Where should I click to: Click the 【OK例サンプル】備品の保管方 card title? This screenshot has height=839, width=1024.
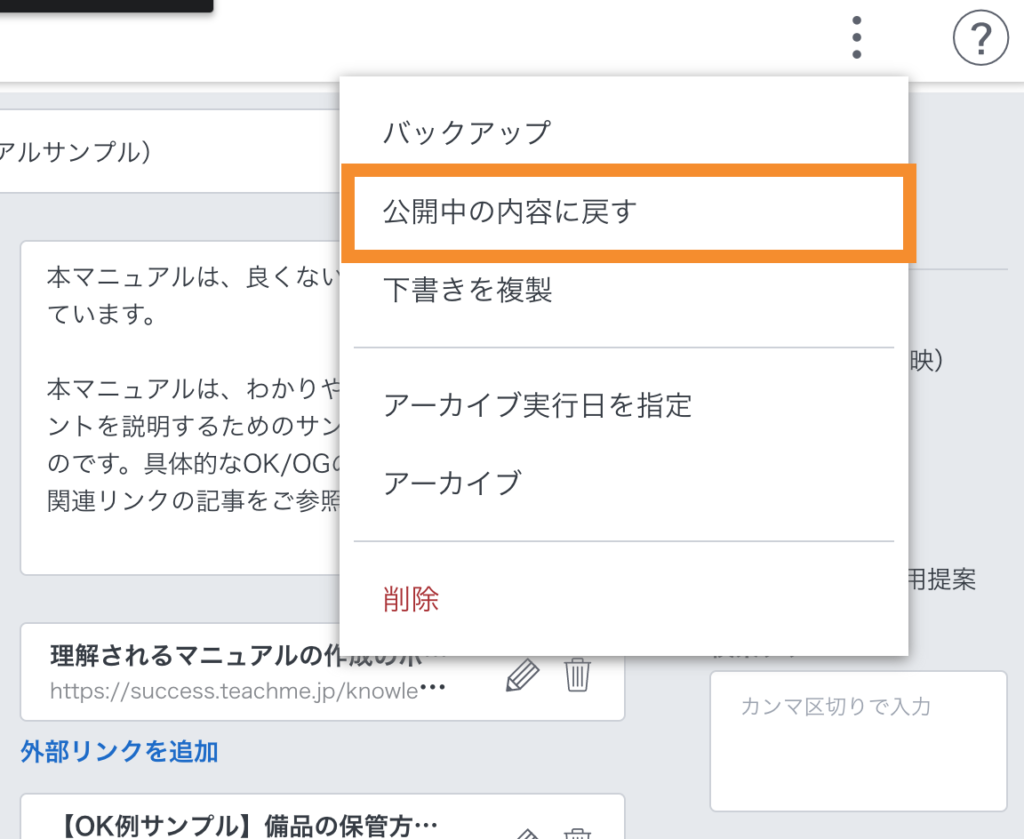coord(250,826)
